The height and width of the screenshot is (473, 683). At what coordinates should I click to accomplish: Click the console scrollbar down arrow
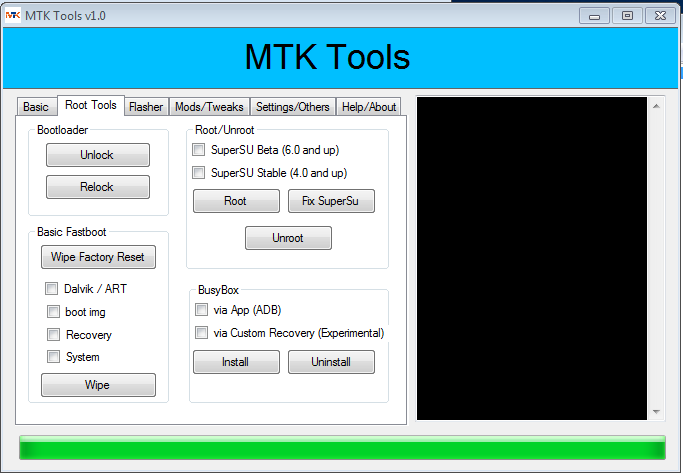click(x=656, y=412)
